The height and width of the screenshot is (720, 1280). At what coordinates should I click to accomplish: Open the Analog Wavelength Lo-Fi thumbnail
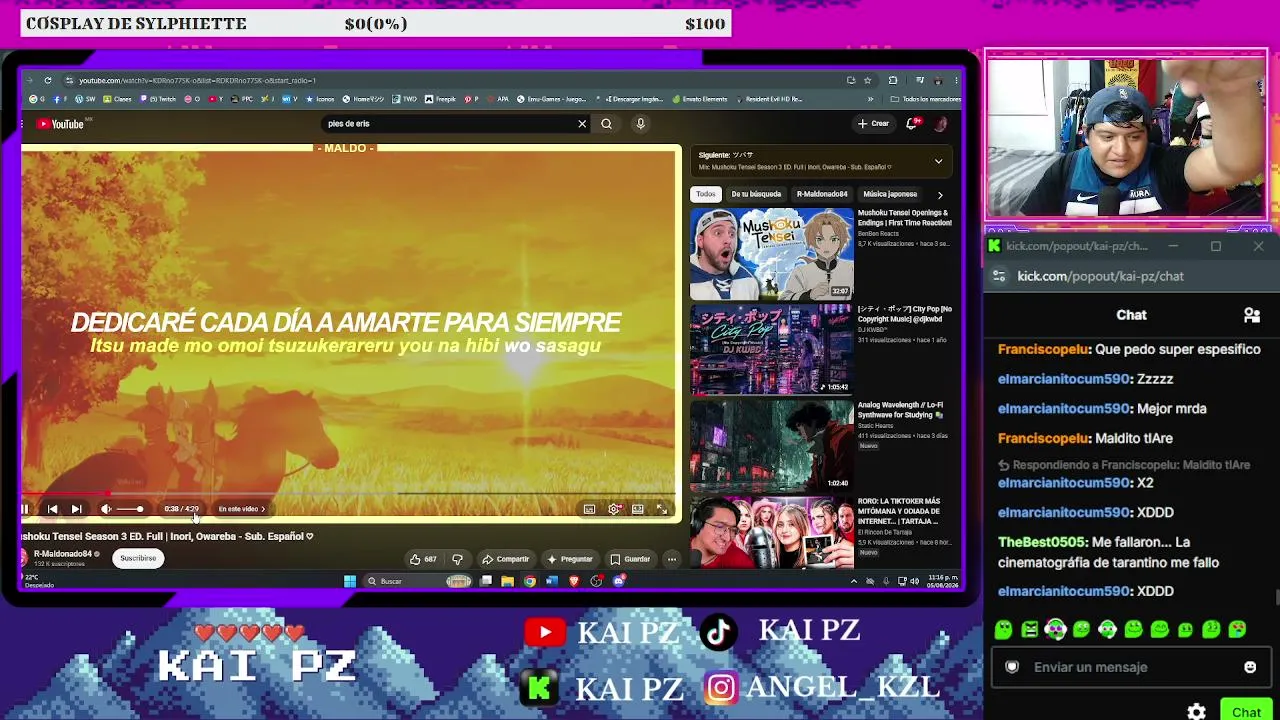771,446
